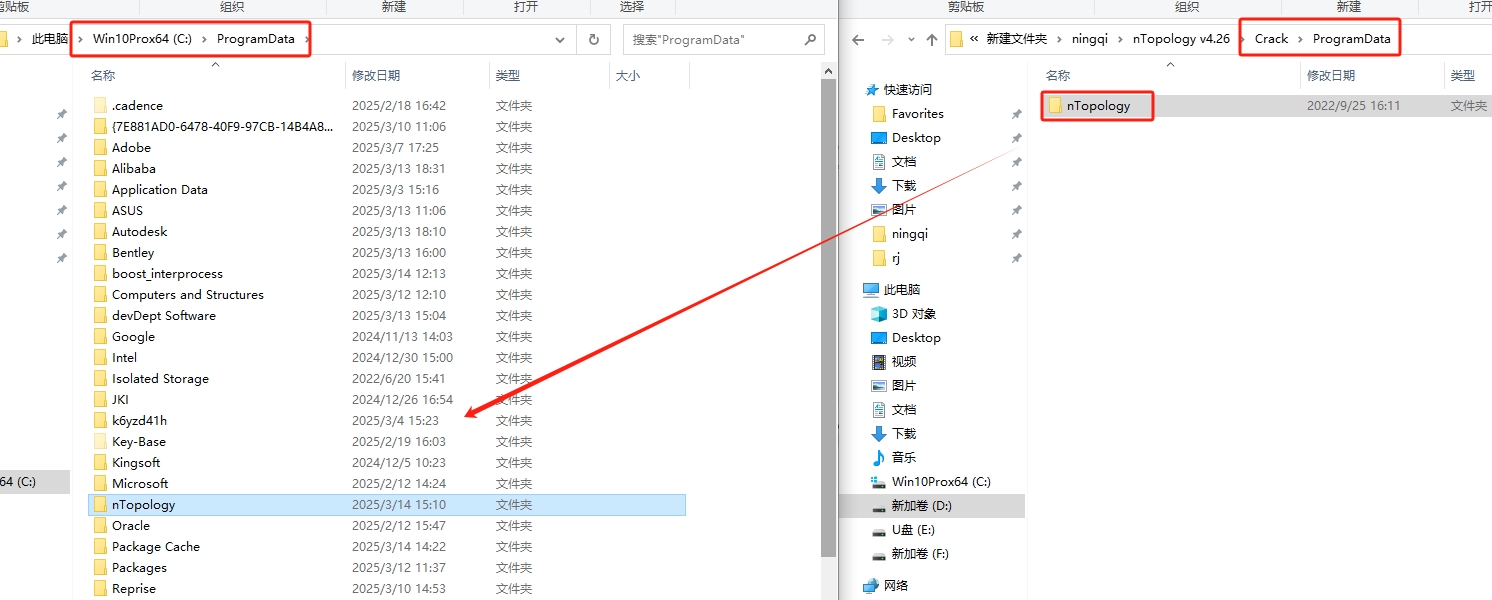Select ProgramData breadcrumb in left address bar
The height and width of the screenshot is (600, 1492).
point(256,40)
